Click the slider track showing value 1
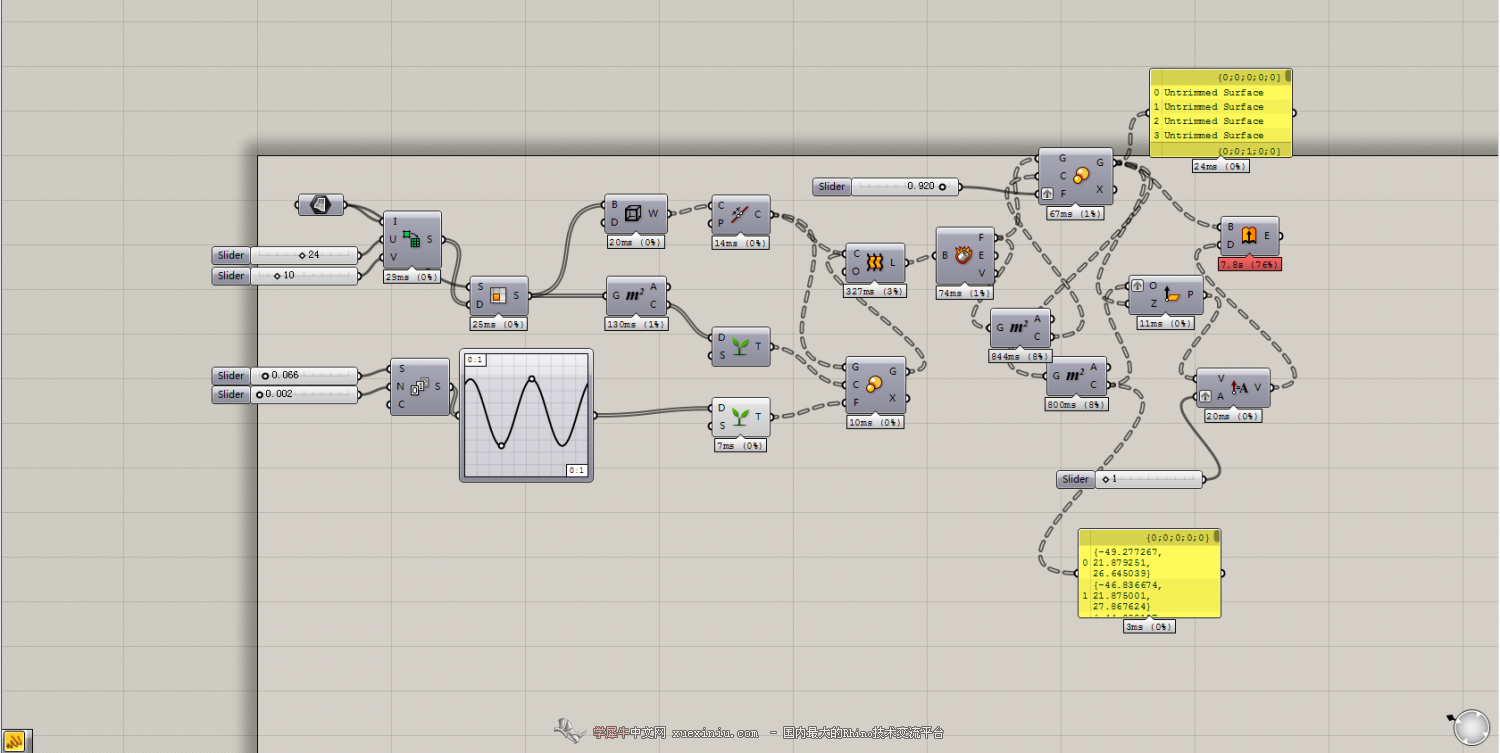 coord(1149,479)
